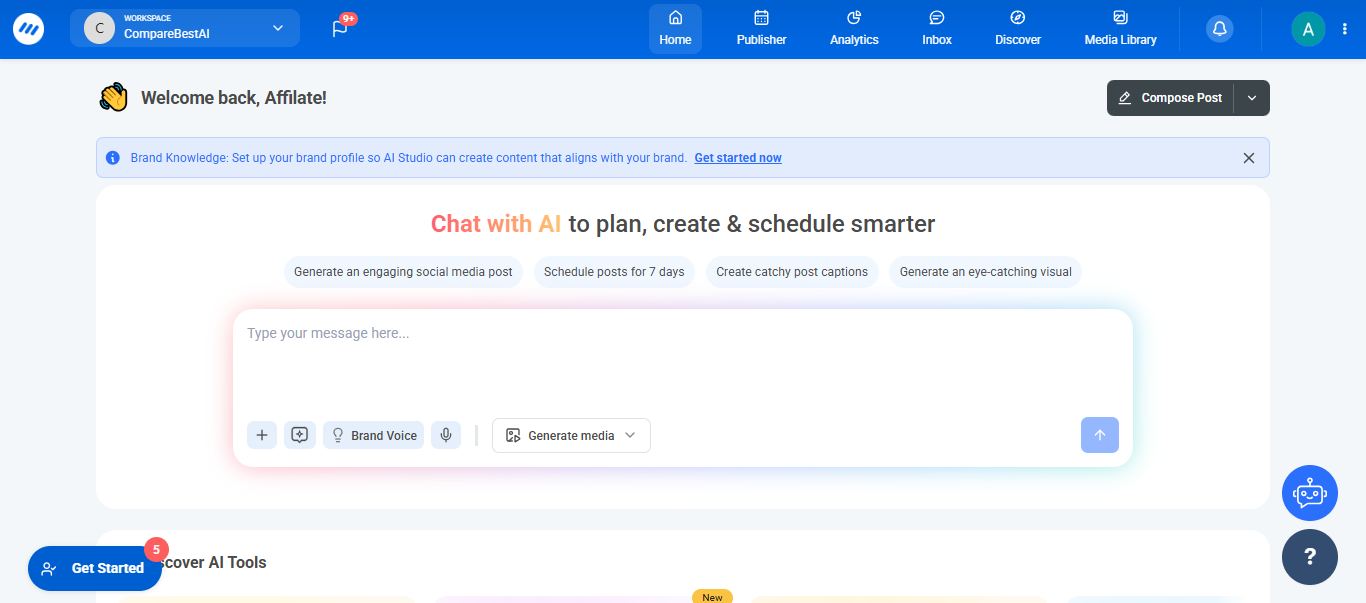Dismiss the Brand Knowledge banner
Viewport: 1366px width, 603px height.
tap(1248, 158)
